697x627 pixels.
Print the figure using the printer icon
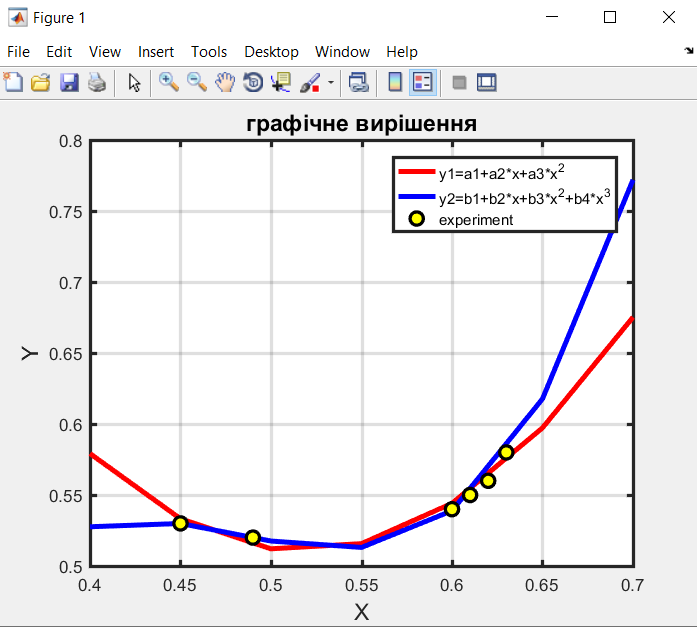coord(96,83)
